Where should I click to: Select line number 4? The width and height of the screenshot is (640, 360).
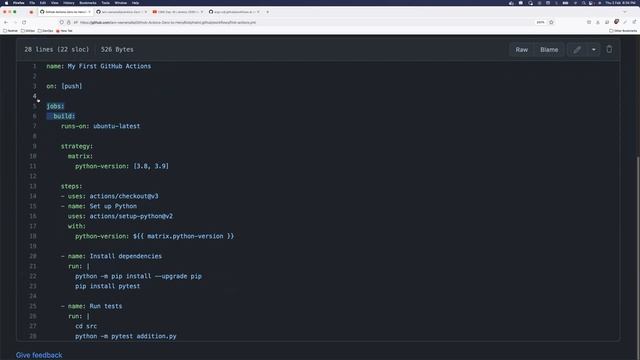point(35,96)
